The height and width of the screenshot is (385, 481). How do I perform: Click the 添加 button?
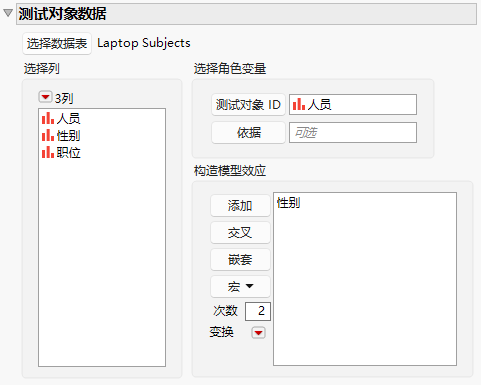click(240, 206)
